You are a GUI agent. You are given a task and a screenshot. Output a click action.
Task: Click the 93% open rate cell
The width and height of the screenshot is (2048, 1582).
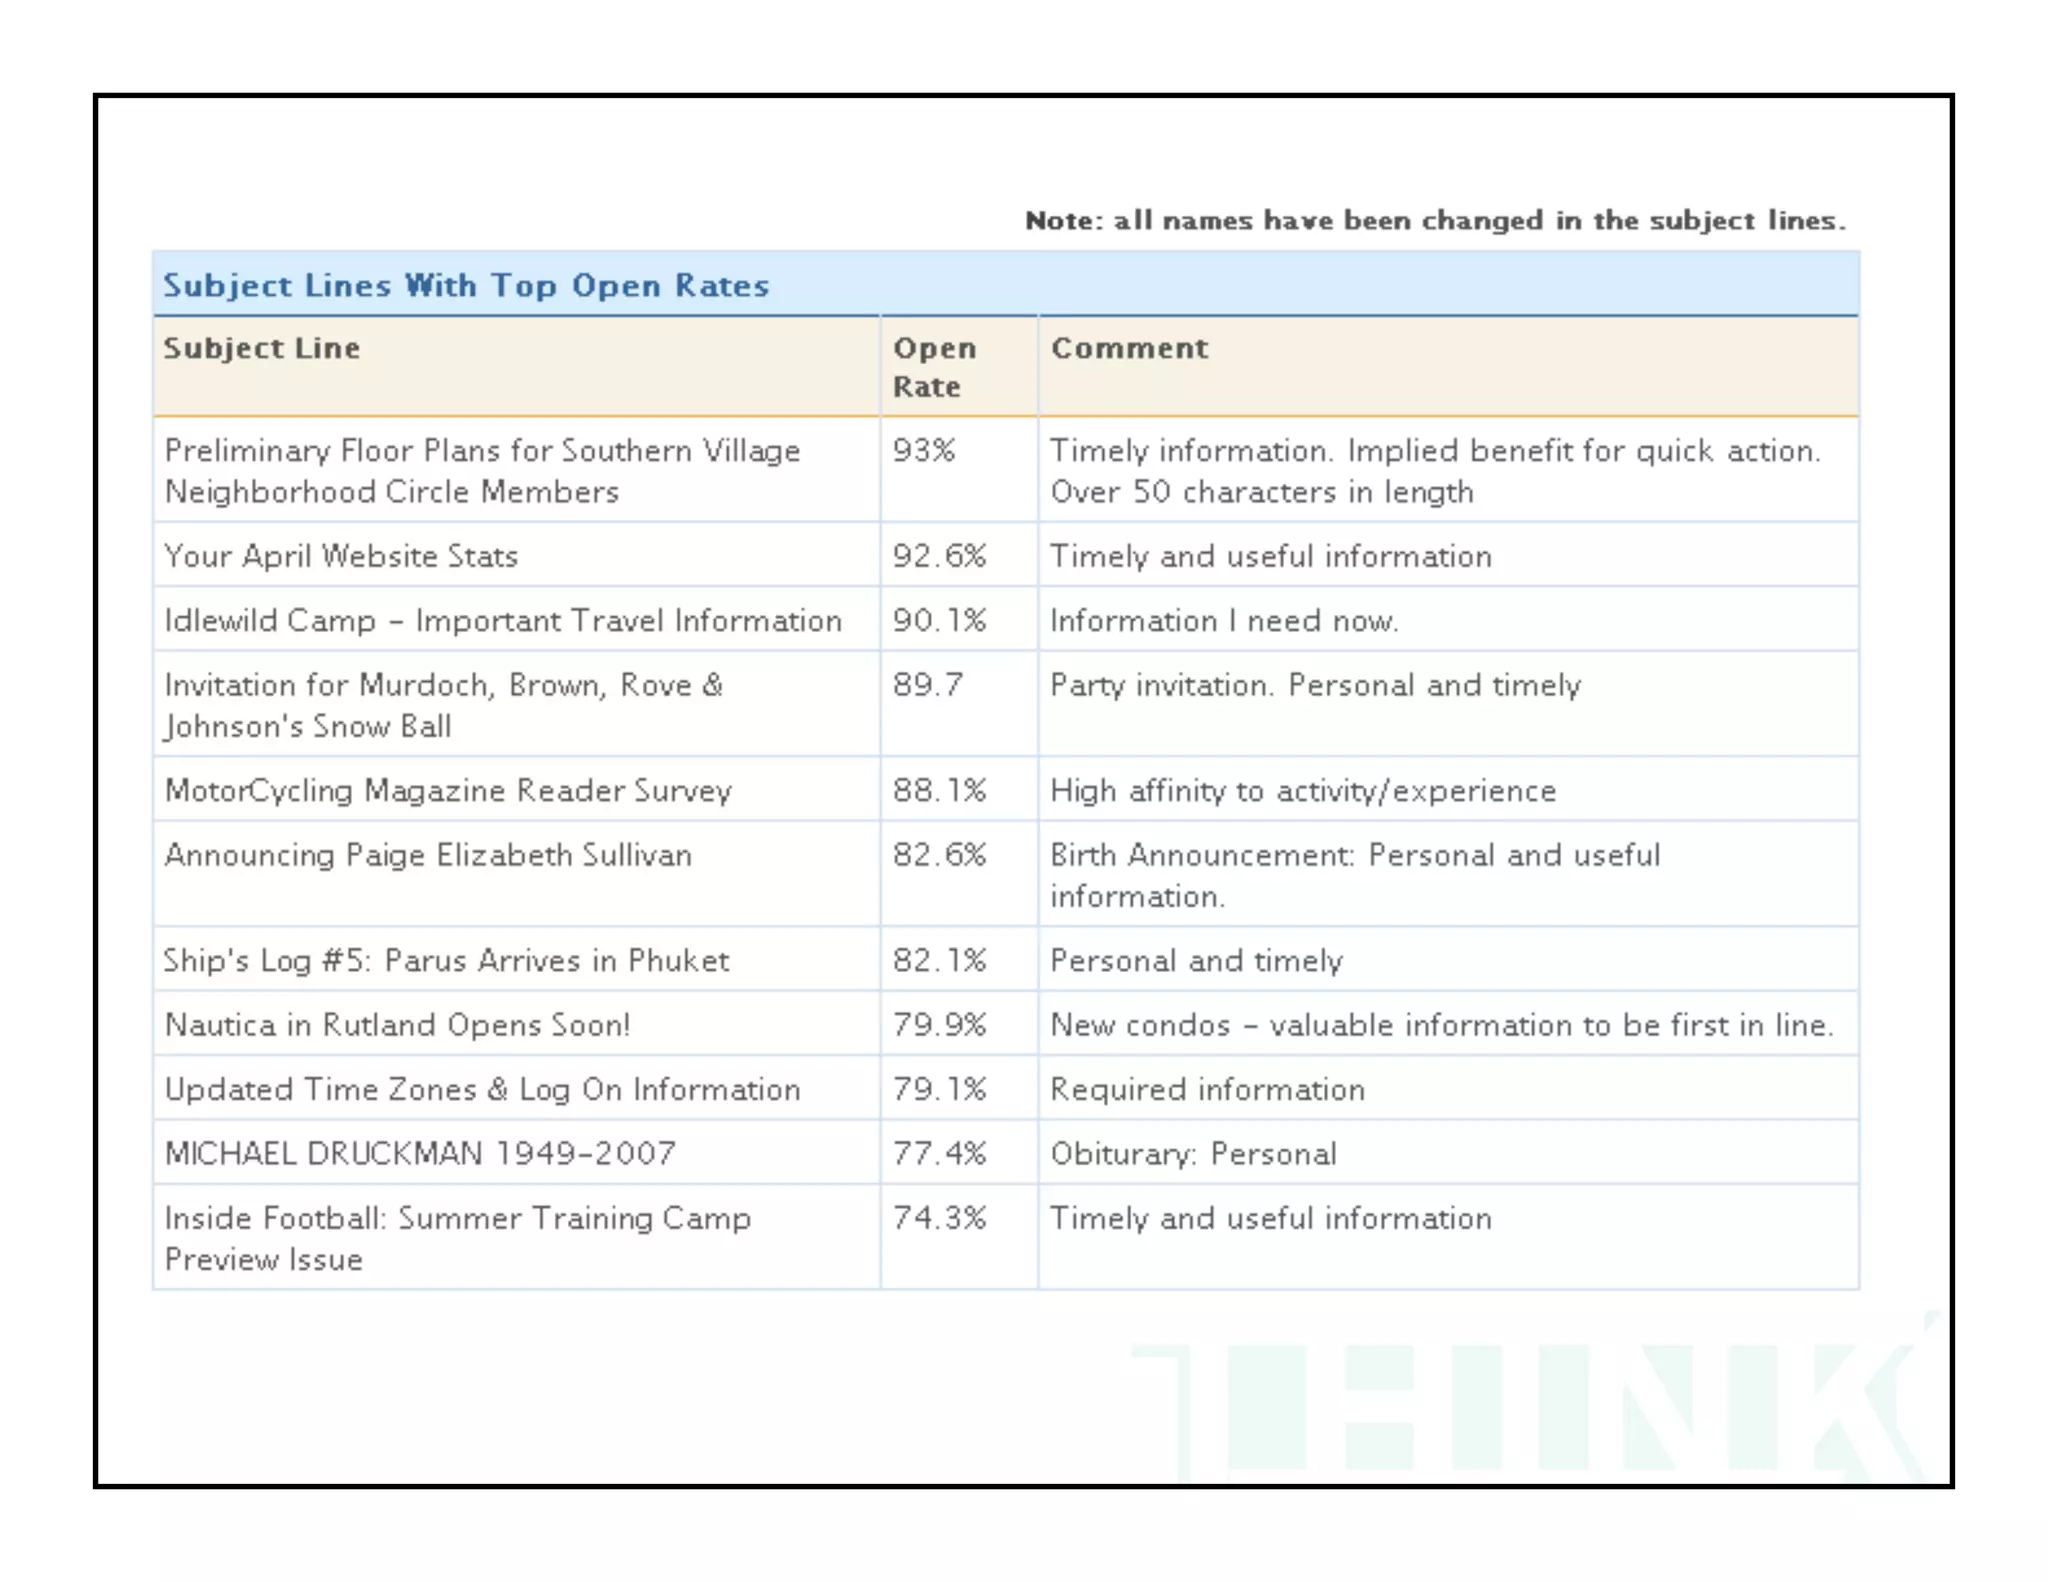click(x=924, y=451)
